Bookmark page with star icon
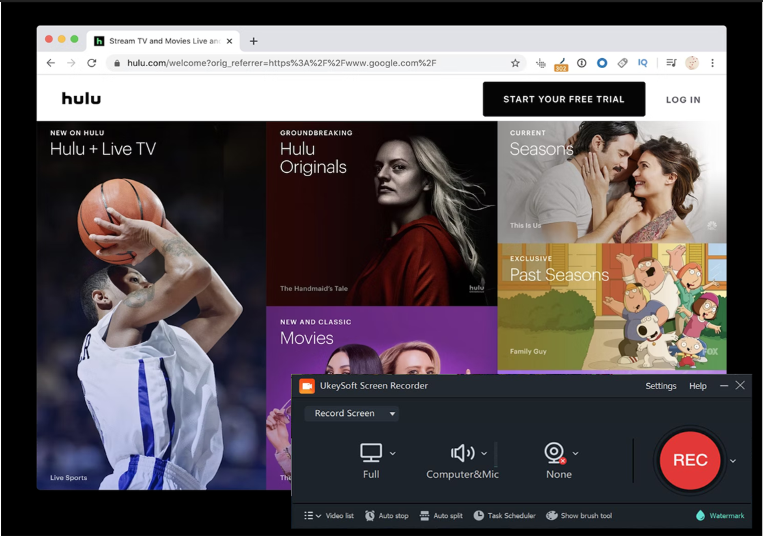 click(515, 63)
